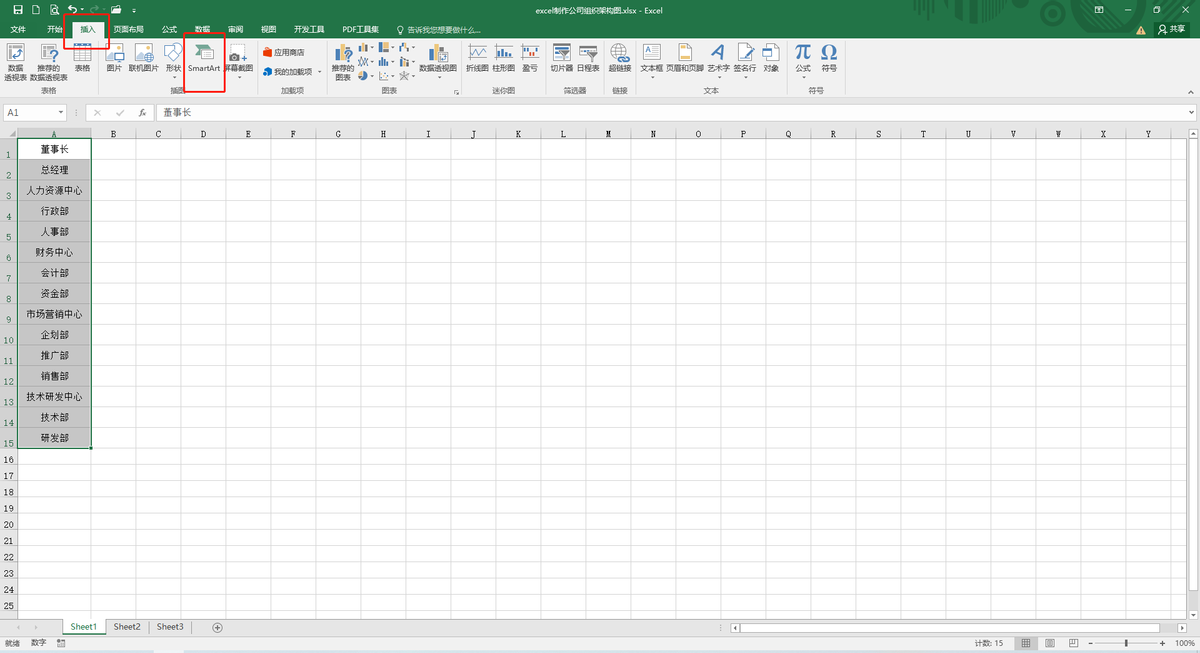Viewport: 1200px width, 653px height.
Task: Zoom in with the plus button
Action: tap(1161, 643)
